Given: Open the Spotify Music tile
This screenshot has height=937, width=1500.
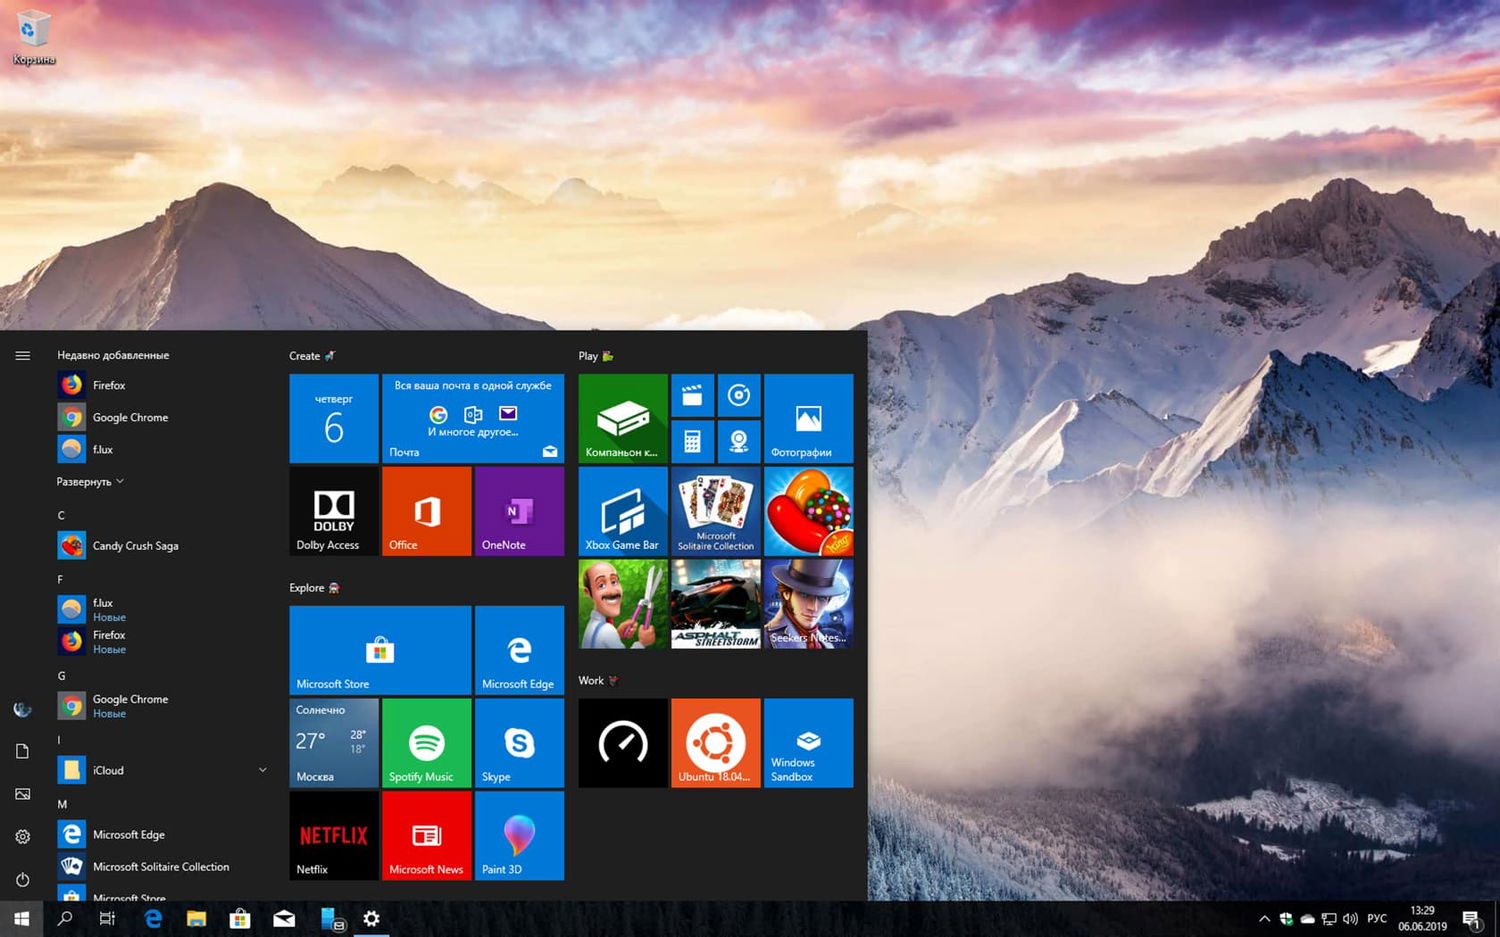Looking at the screenshot, I should [426, 742].
